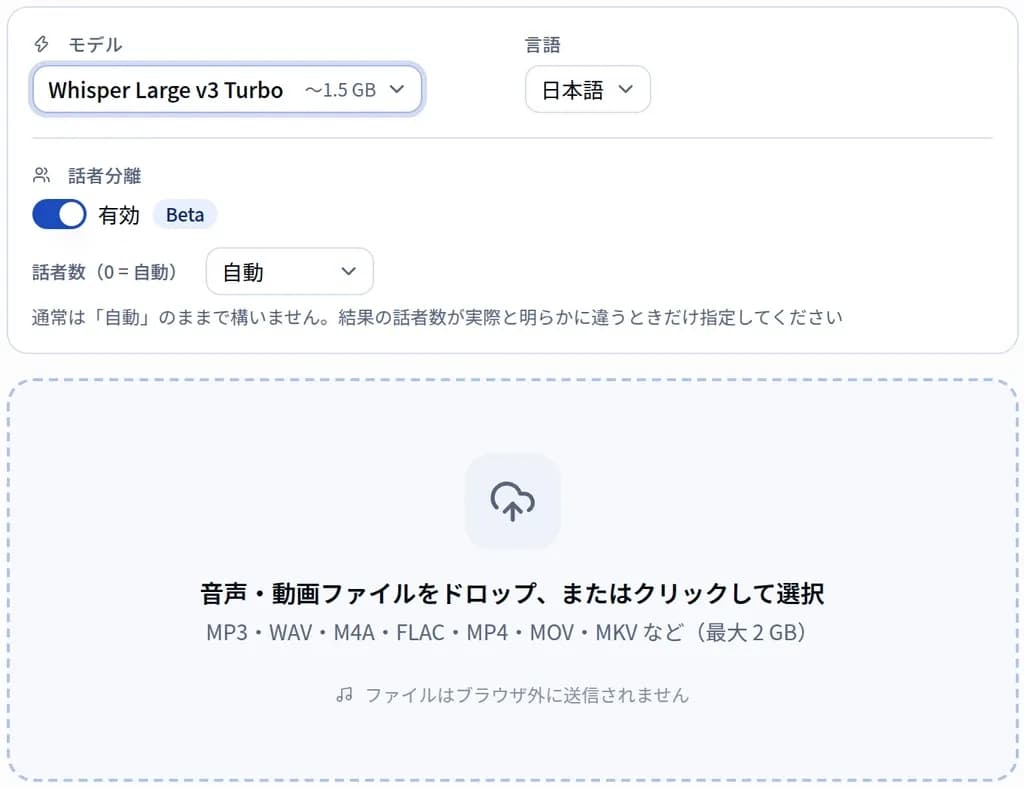Click the music note icon near privacy notice
The image size is (1024, 788).
345,695
